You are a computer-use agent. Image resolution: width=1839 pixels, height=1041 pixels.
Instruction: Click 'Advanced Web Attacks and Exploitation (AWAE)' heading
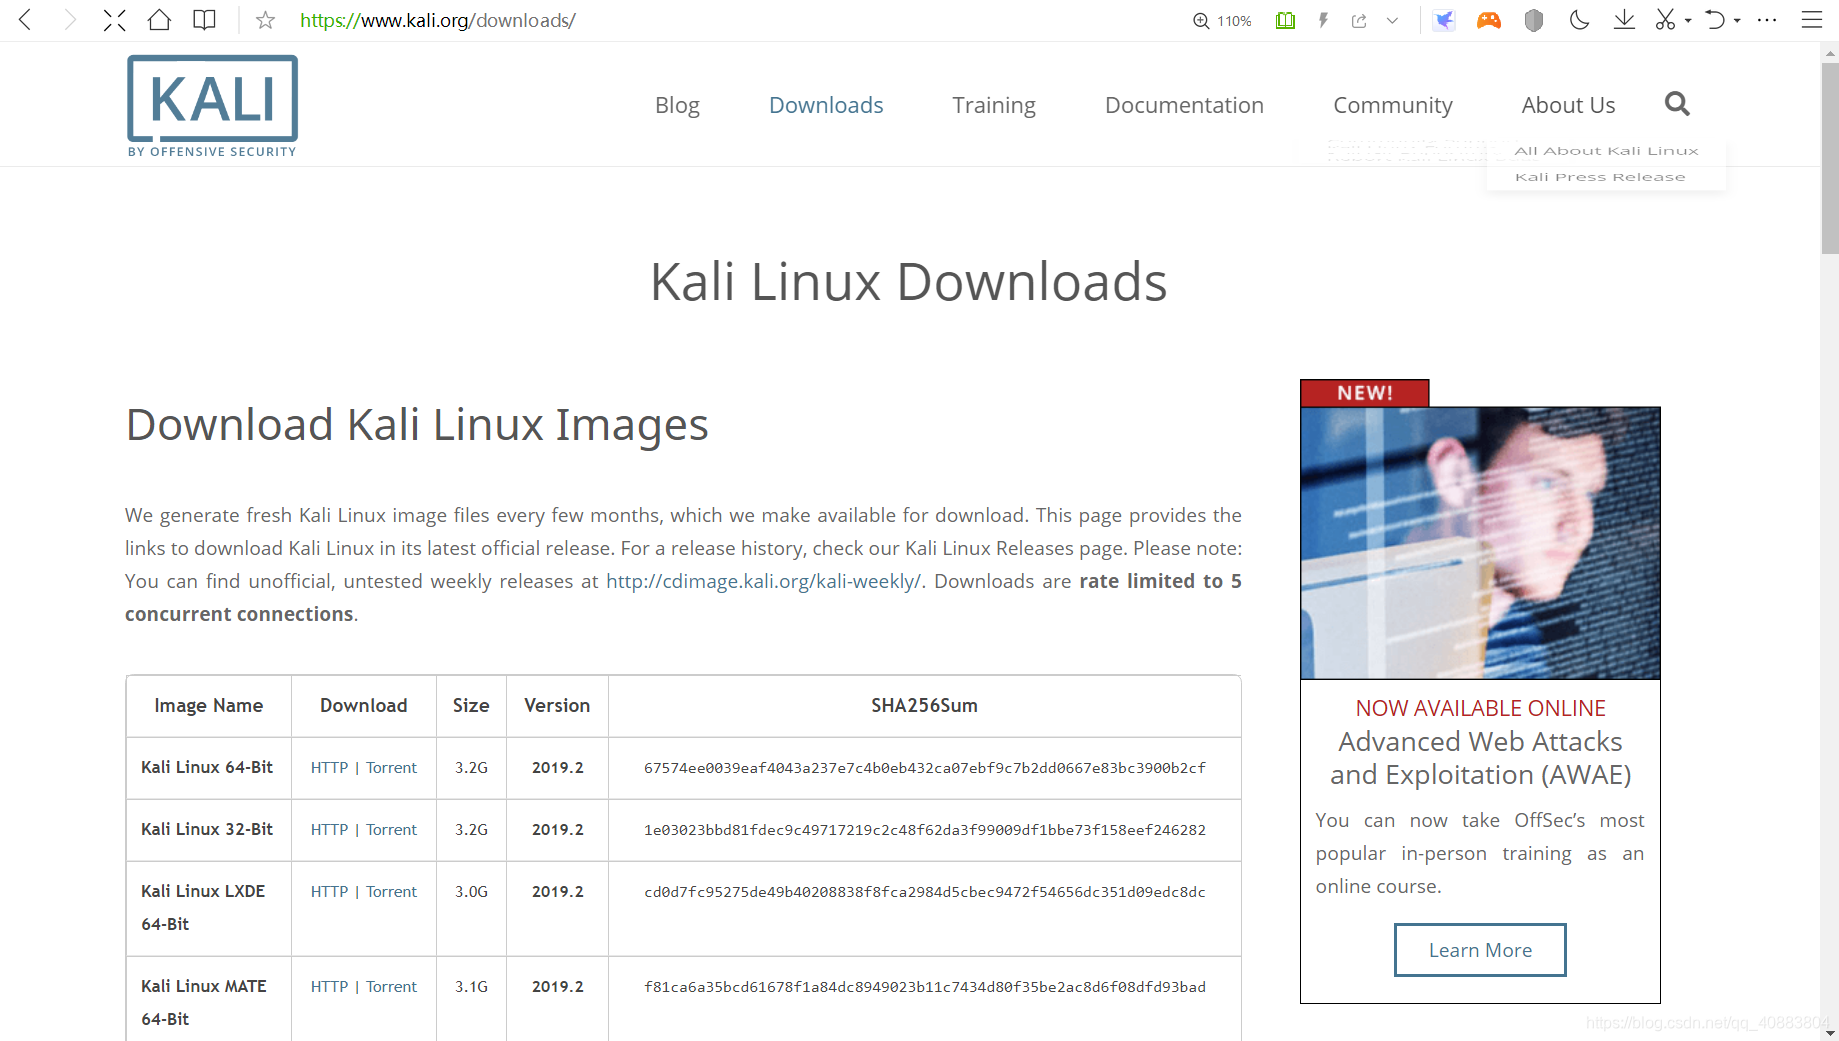[x=1480, y=758]
